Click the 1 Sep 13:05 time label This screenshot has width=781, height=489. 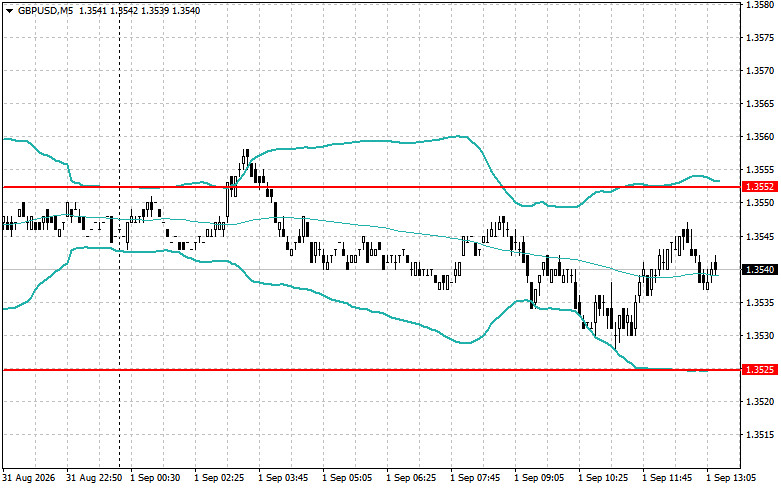(x=731, y=478)
